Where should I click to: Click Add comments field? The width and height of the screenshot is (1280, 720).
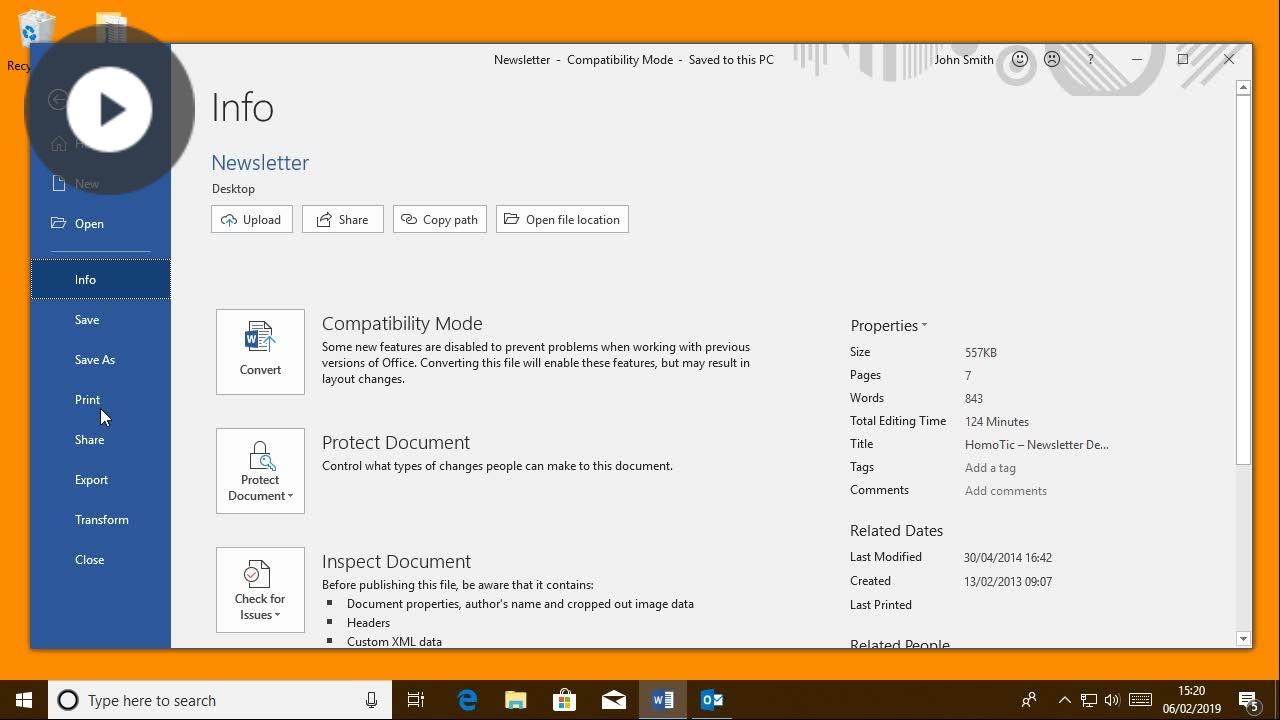(x=1006, y=491)
